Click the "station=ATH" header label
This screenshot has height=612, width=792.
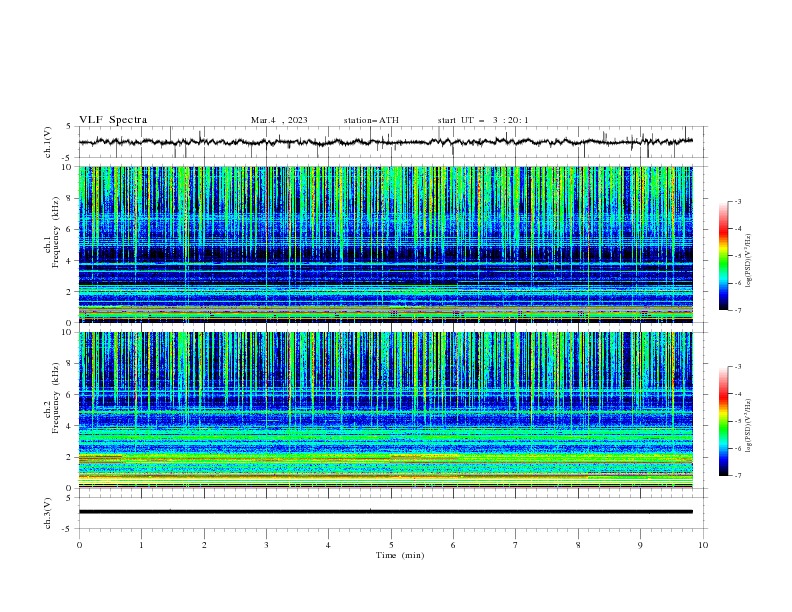(371, 120)
